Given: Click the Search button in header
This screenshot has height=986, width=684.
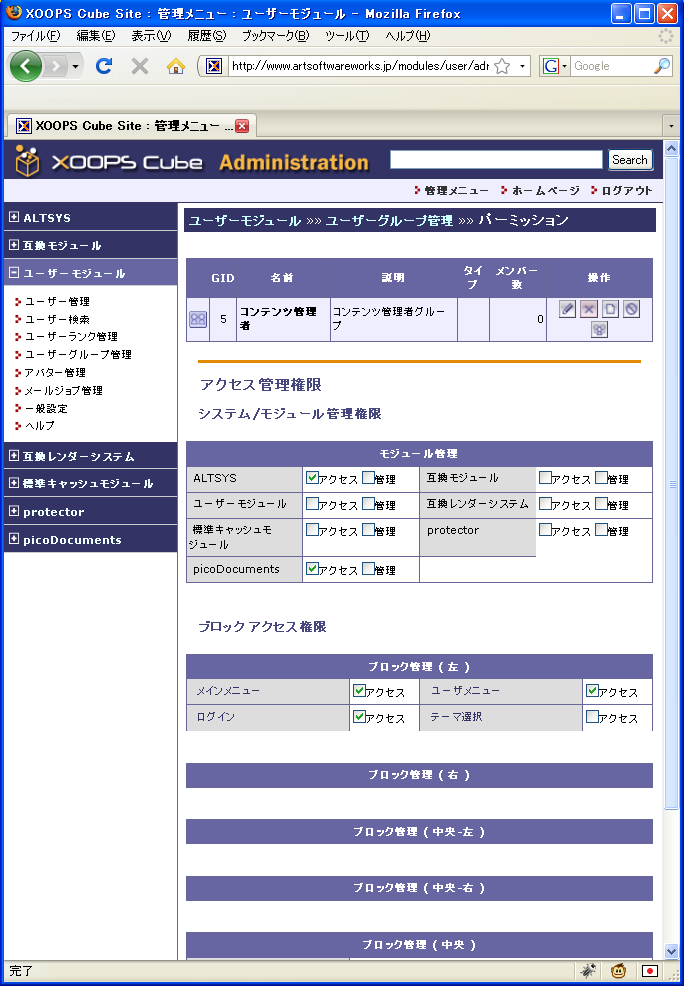Looking at the screenshot, I should (630, 160).
